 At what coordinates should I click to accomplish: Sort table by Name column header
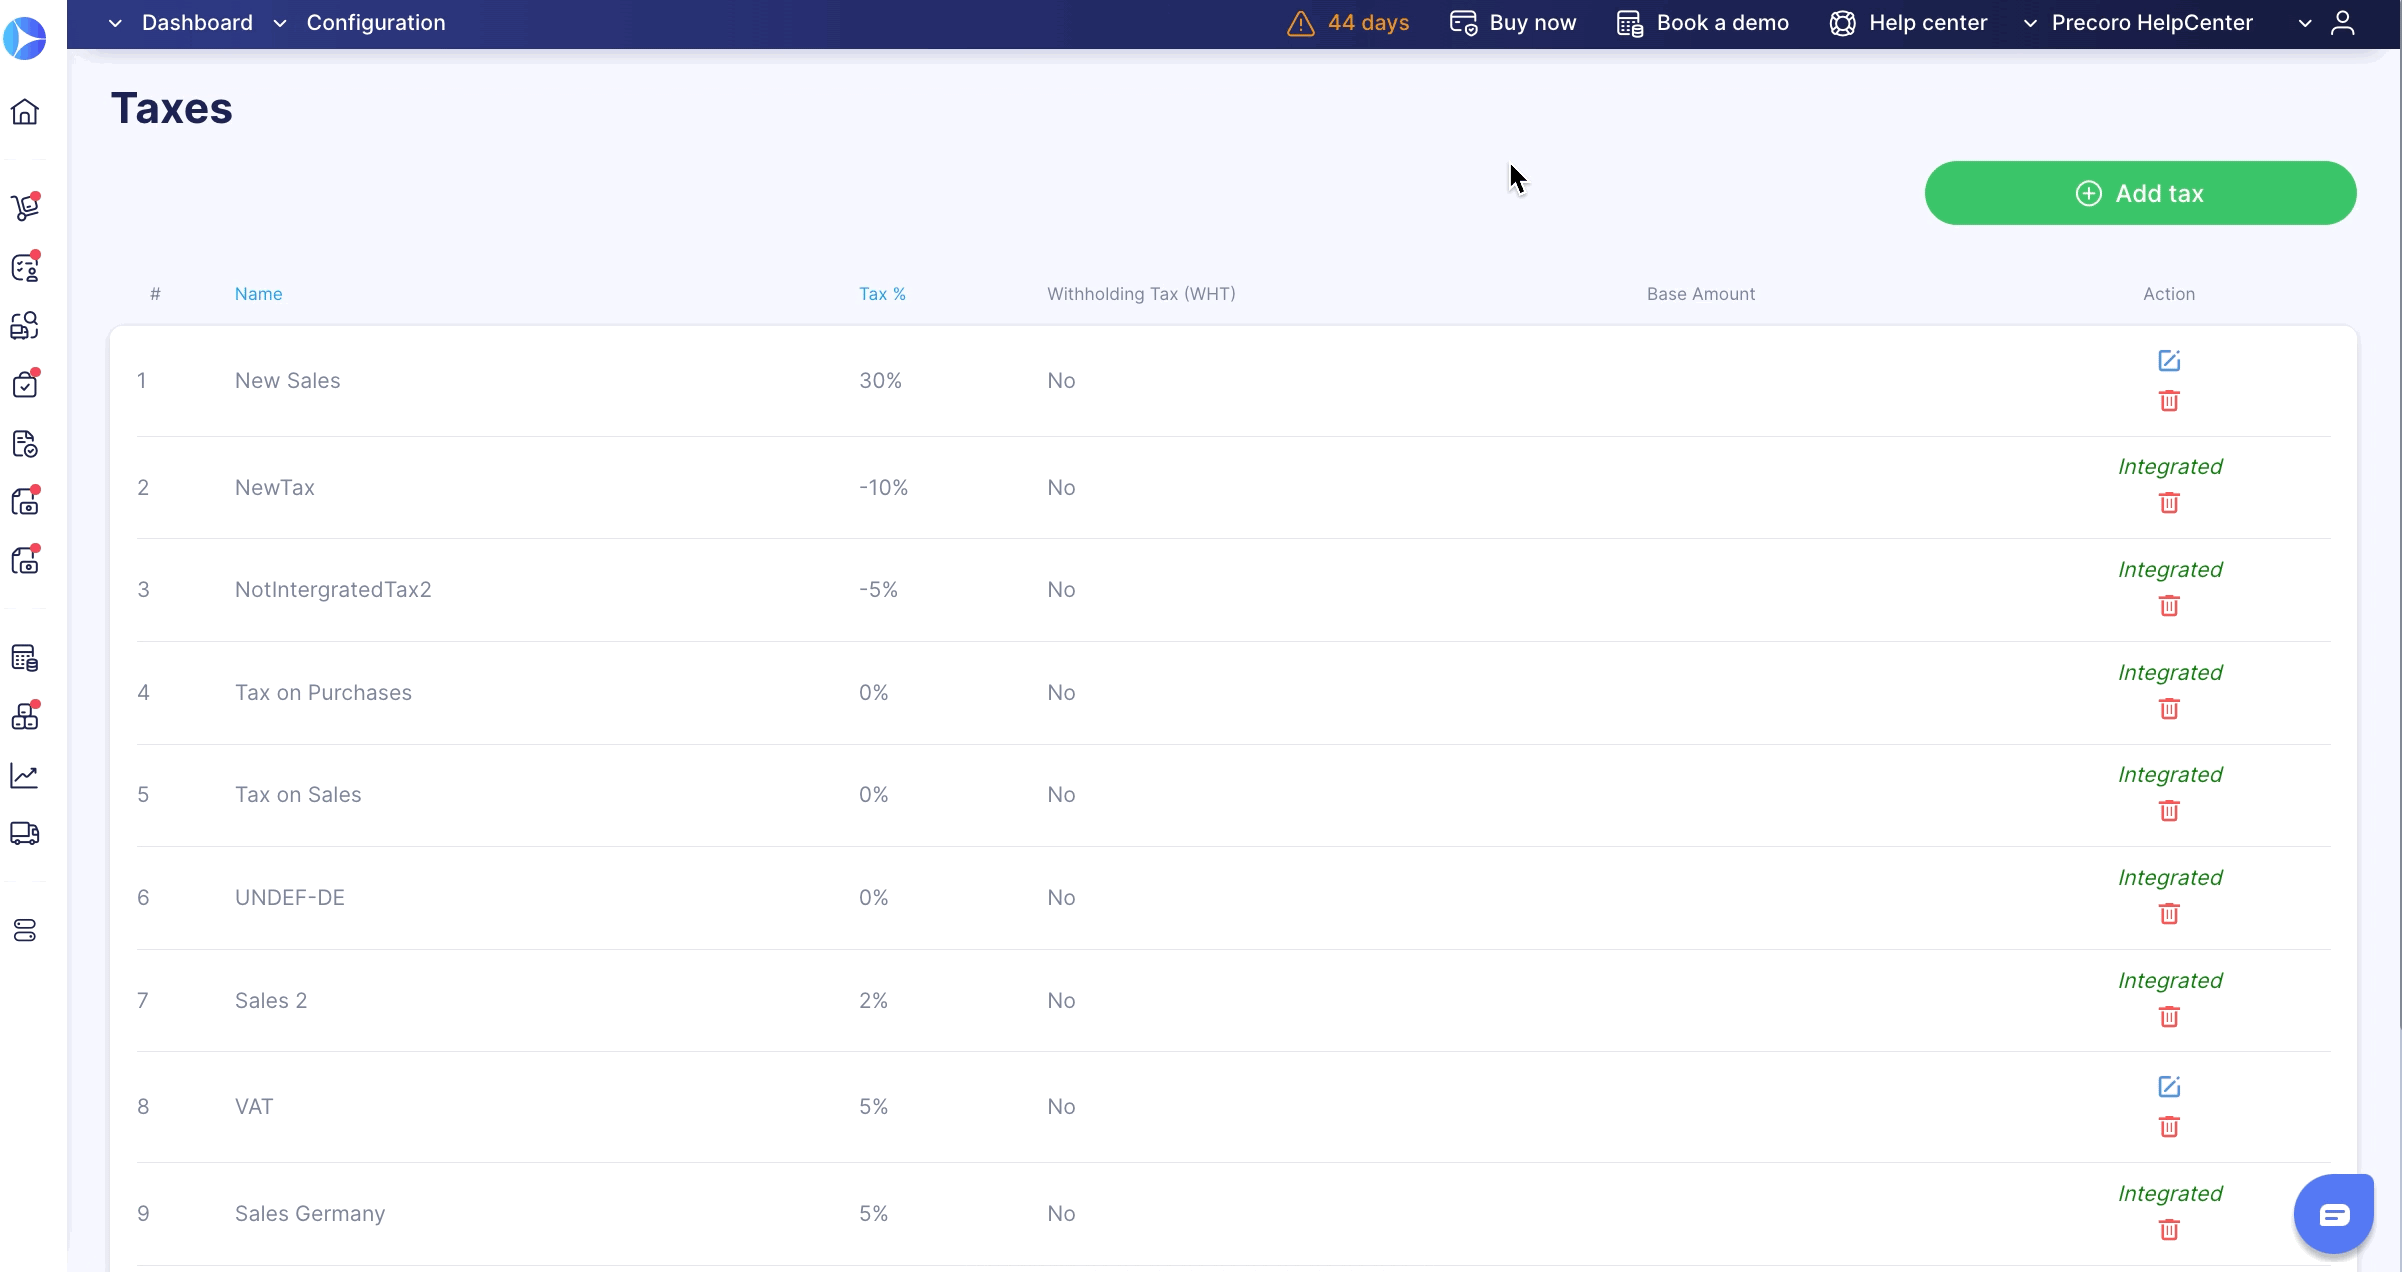[x=258, y=294]
